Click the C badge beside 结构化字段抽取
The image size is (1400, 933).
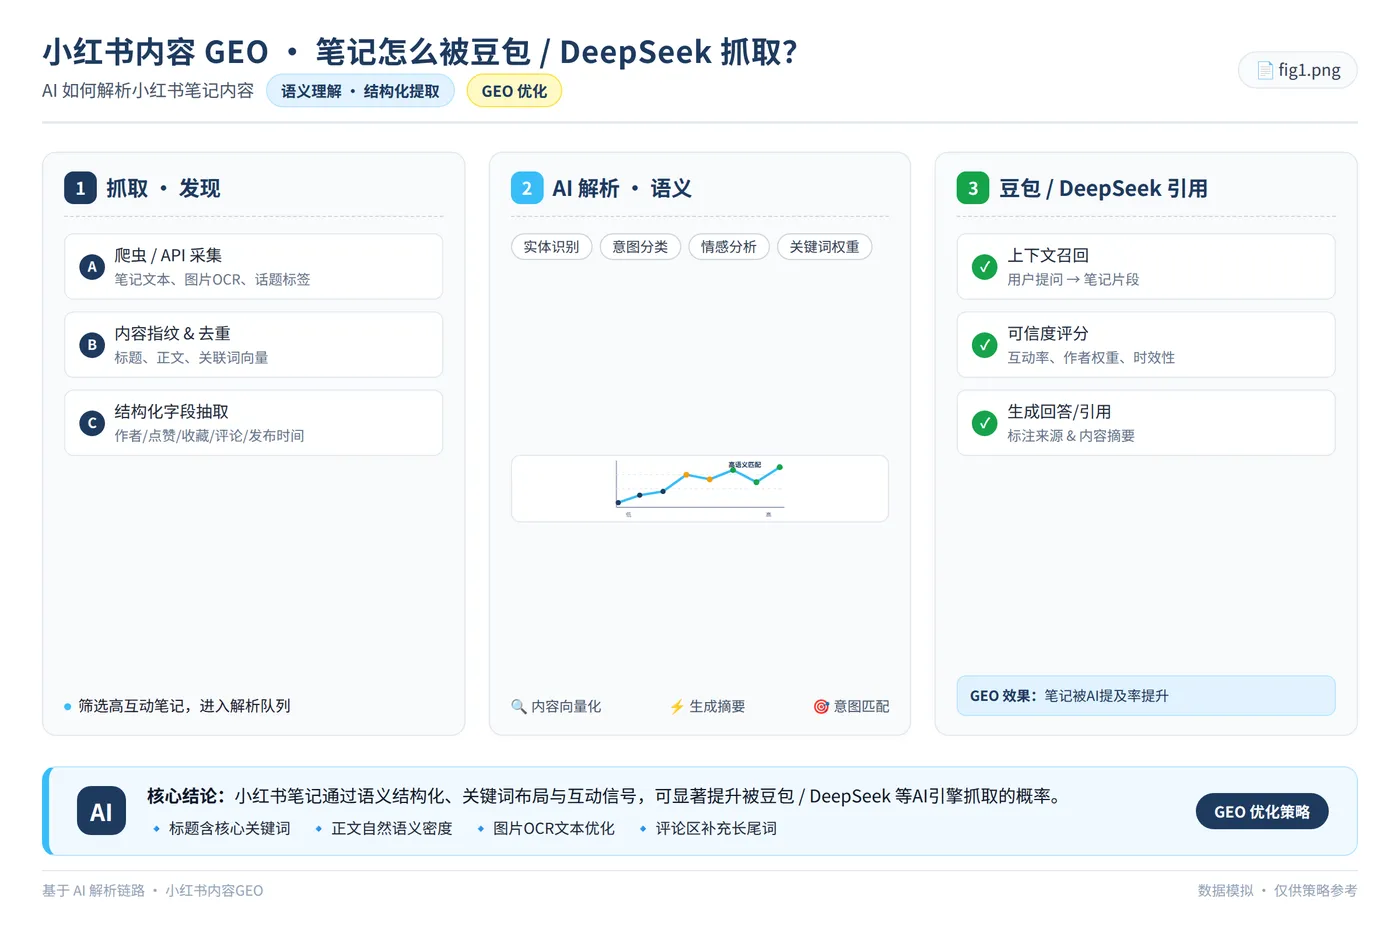coord(92,423)
